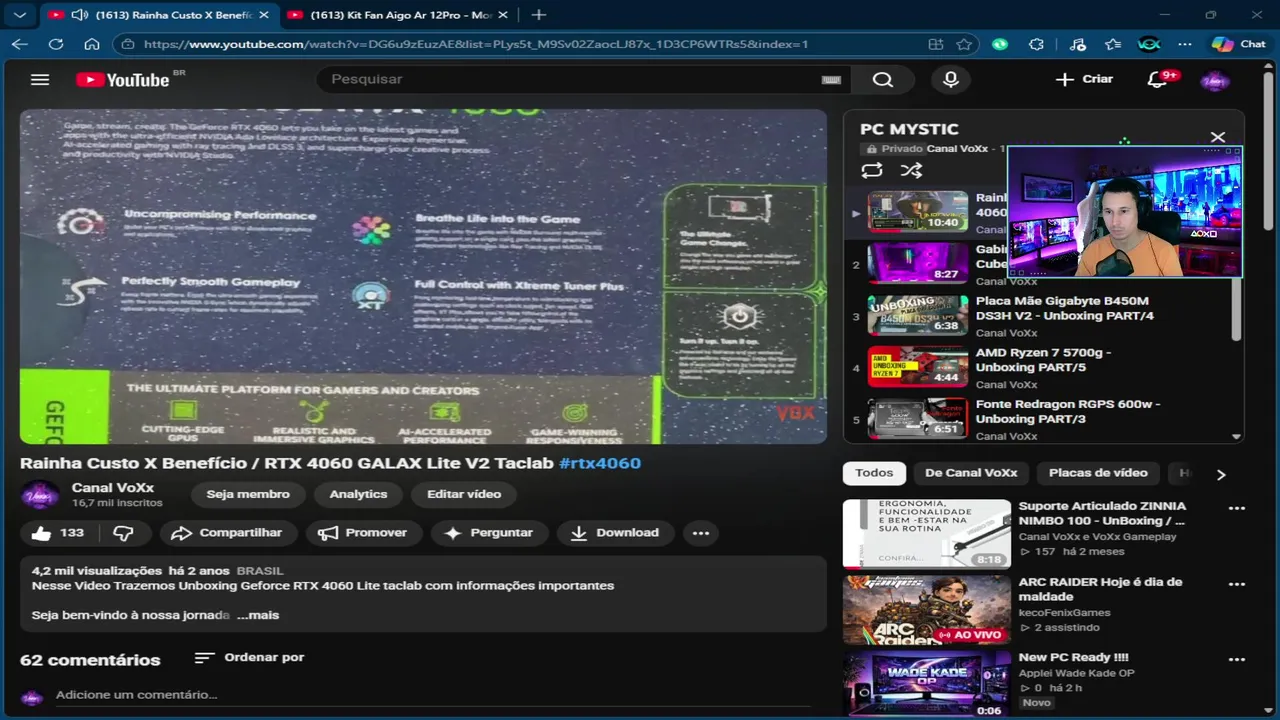Play the 10:40 playlist video thumbnail
Image resolution: width=1280 pixels, height=720 pixels.
[x=917, y=211]
